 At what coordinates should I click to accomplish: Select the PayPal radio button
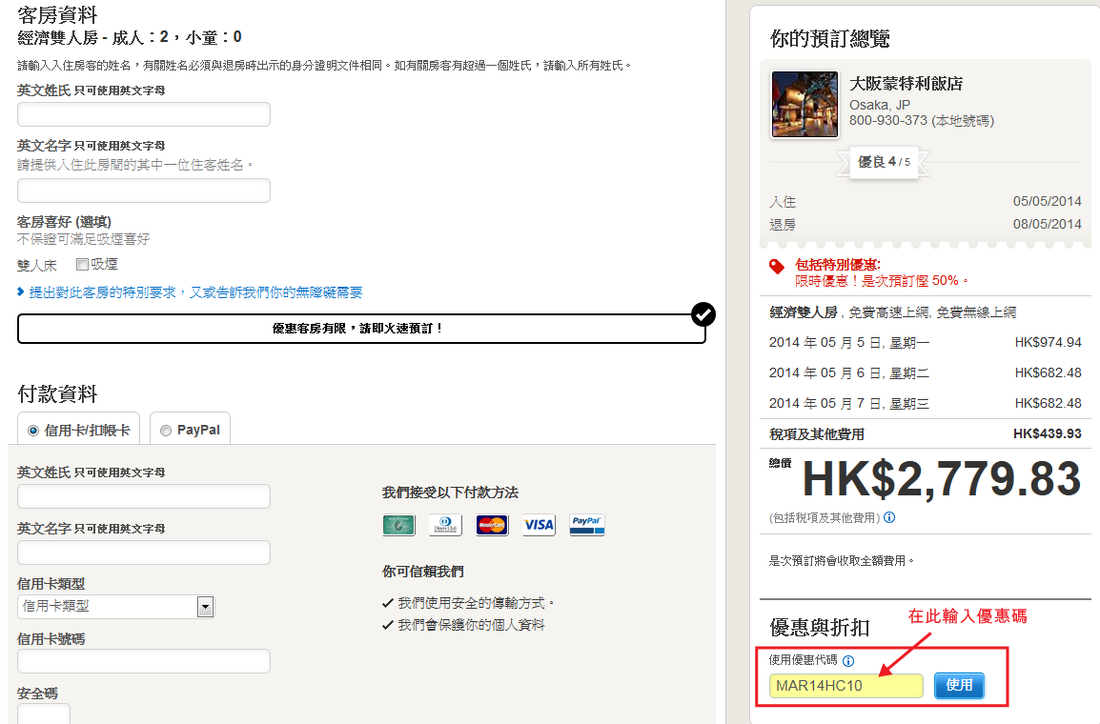[165, 431]
